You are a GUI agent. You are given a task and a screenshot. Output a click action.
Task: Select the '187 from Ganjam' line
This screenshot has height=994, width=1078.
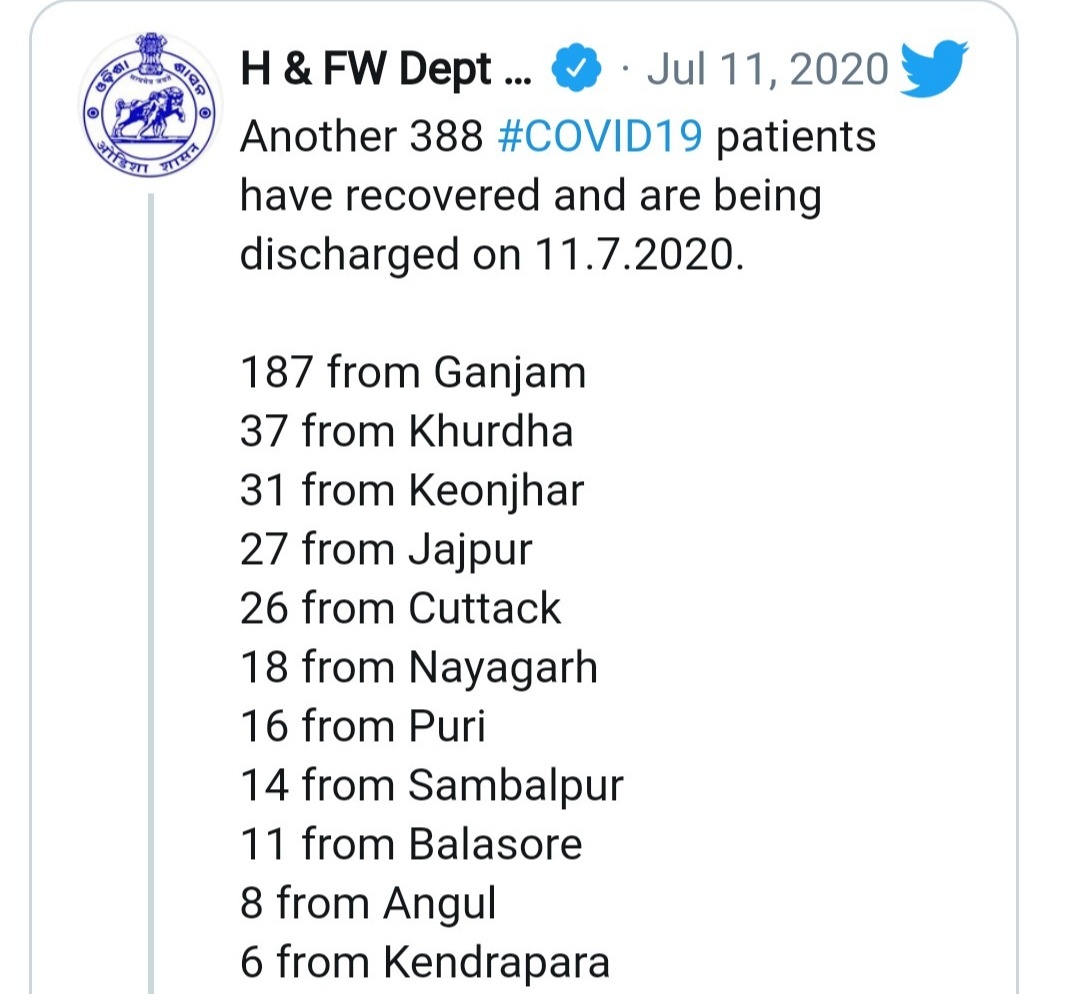pos(412,373)
